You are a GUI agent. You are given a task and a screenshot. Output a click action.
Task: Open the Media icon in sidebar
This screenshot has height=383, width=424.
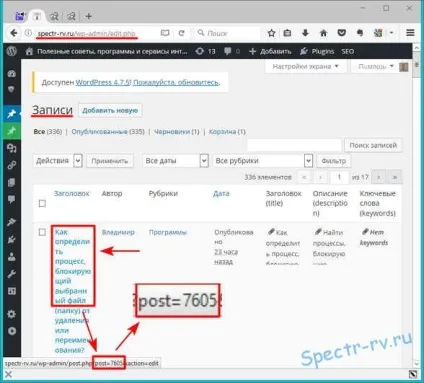pos(12,148)
